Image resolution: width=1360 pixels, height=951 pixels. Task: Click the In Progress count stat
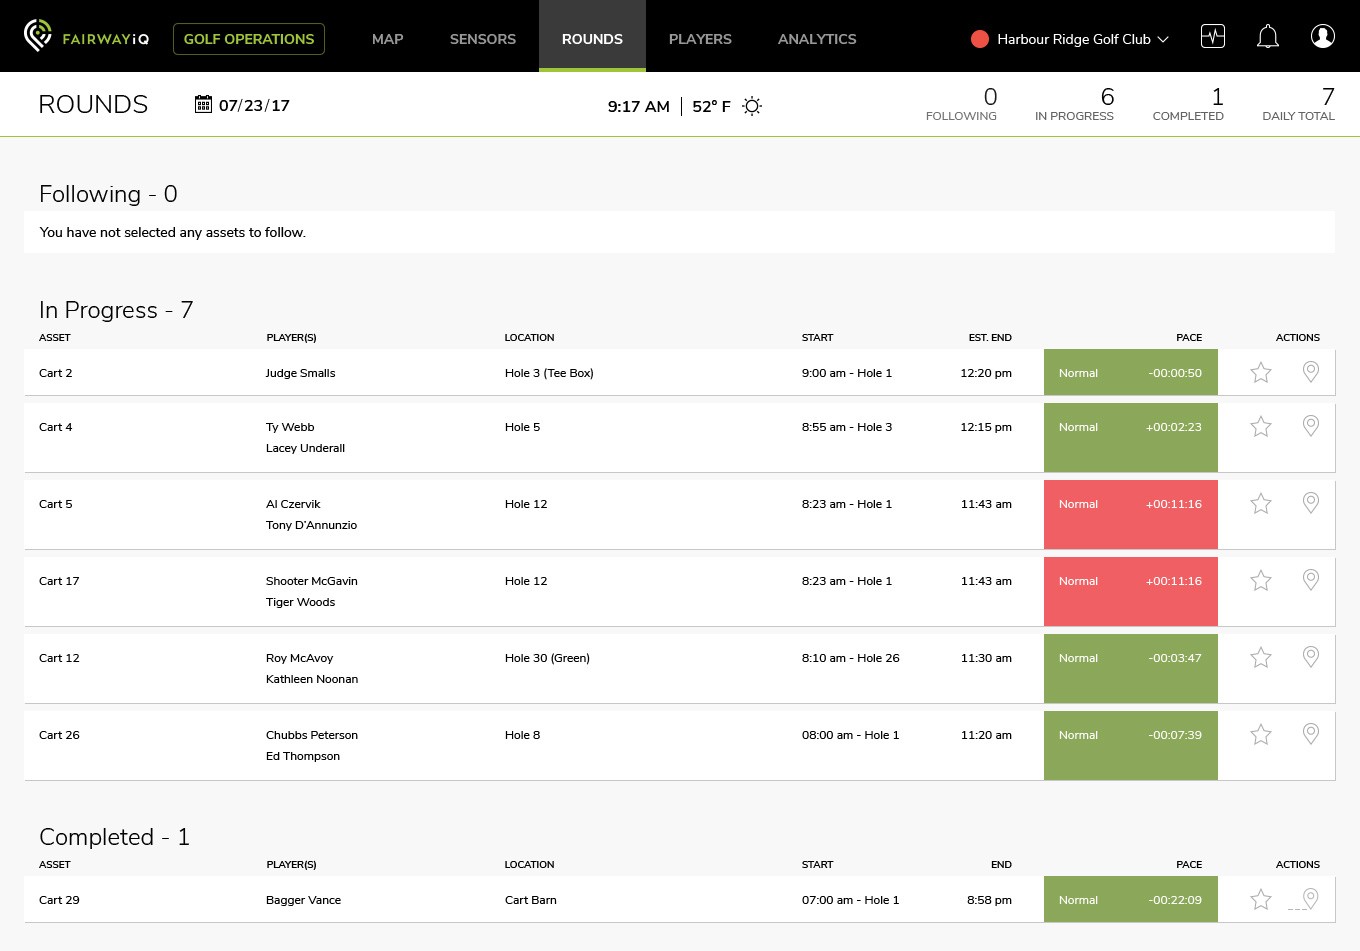coord(1074,104)
